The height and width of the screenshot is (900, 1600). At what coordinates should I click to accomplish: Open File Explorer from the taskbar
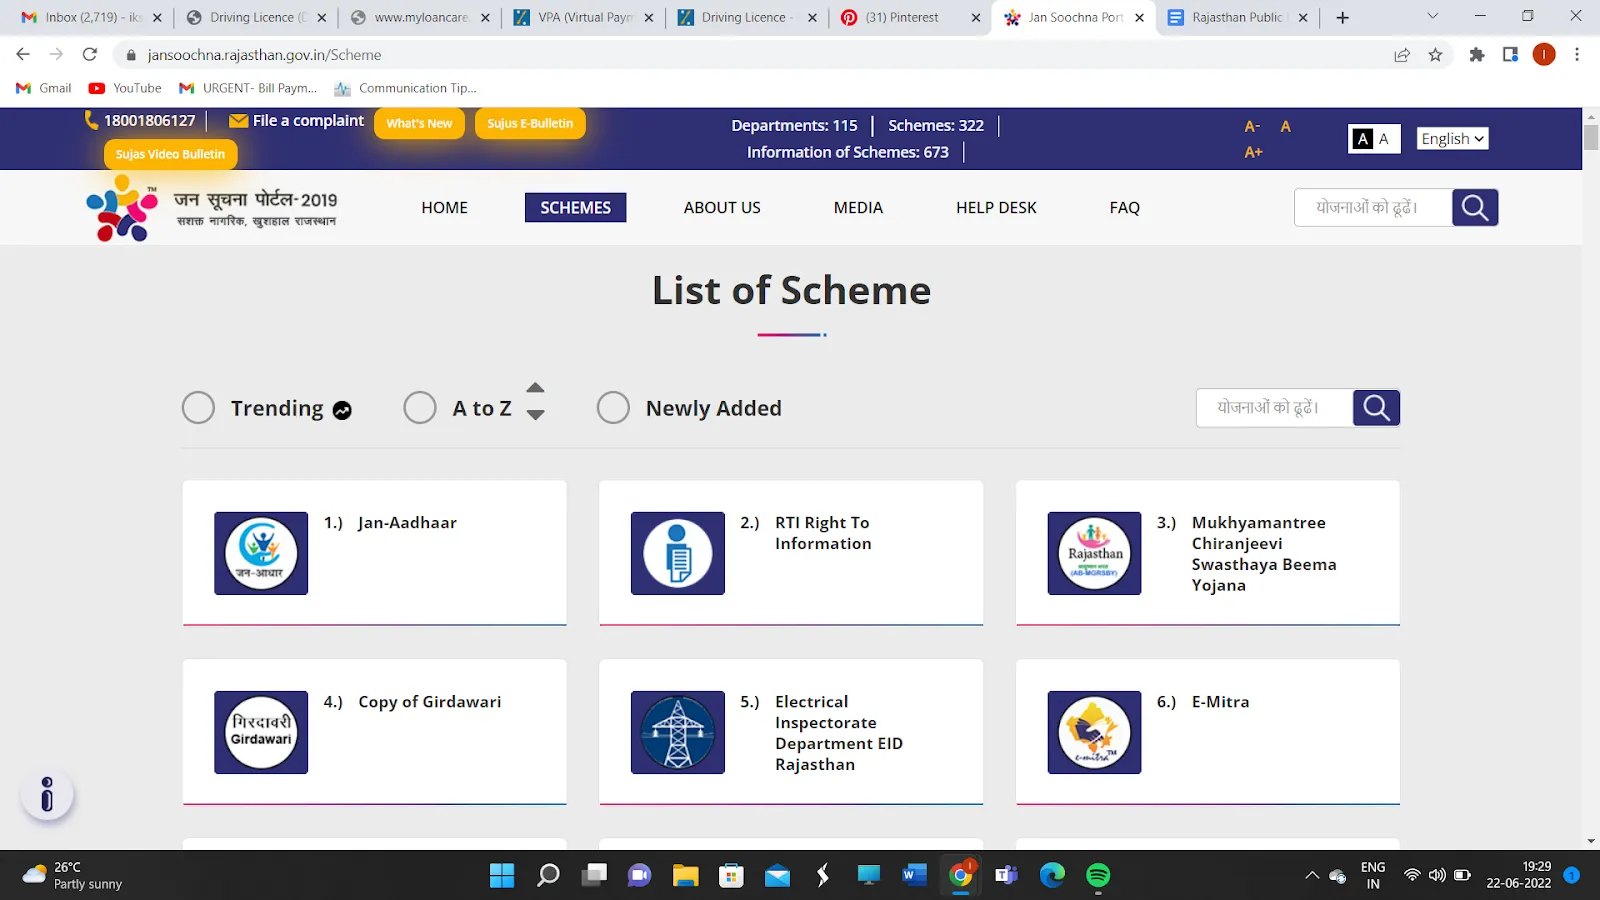(x=685, y=876)
